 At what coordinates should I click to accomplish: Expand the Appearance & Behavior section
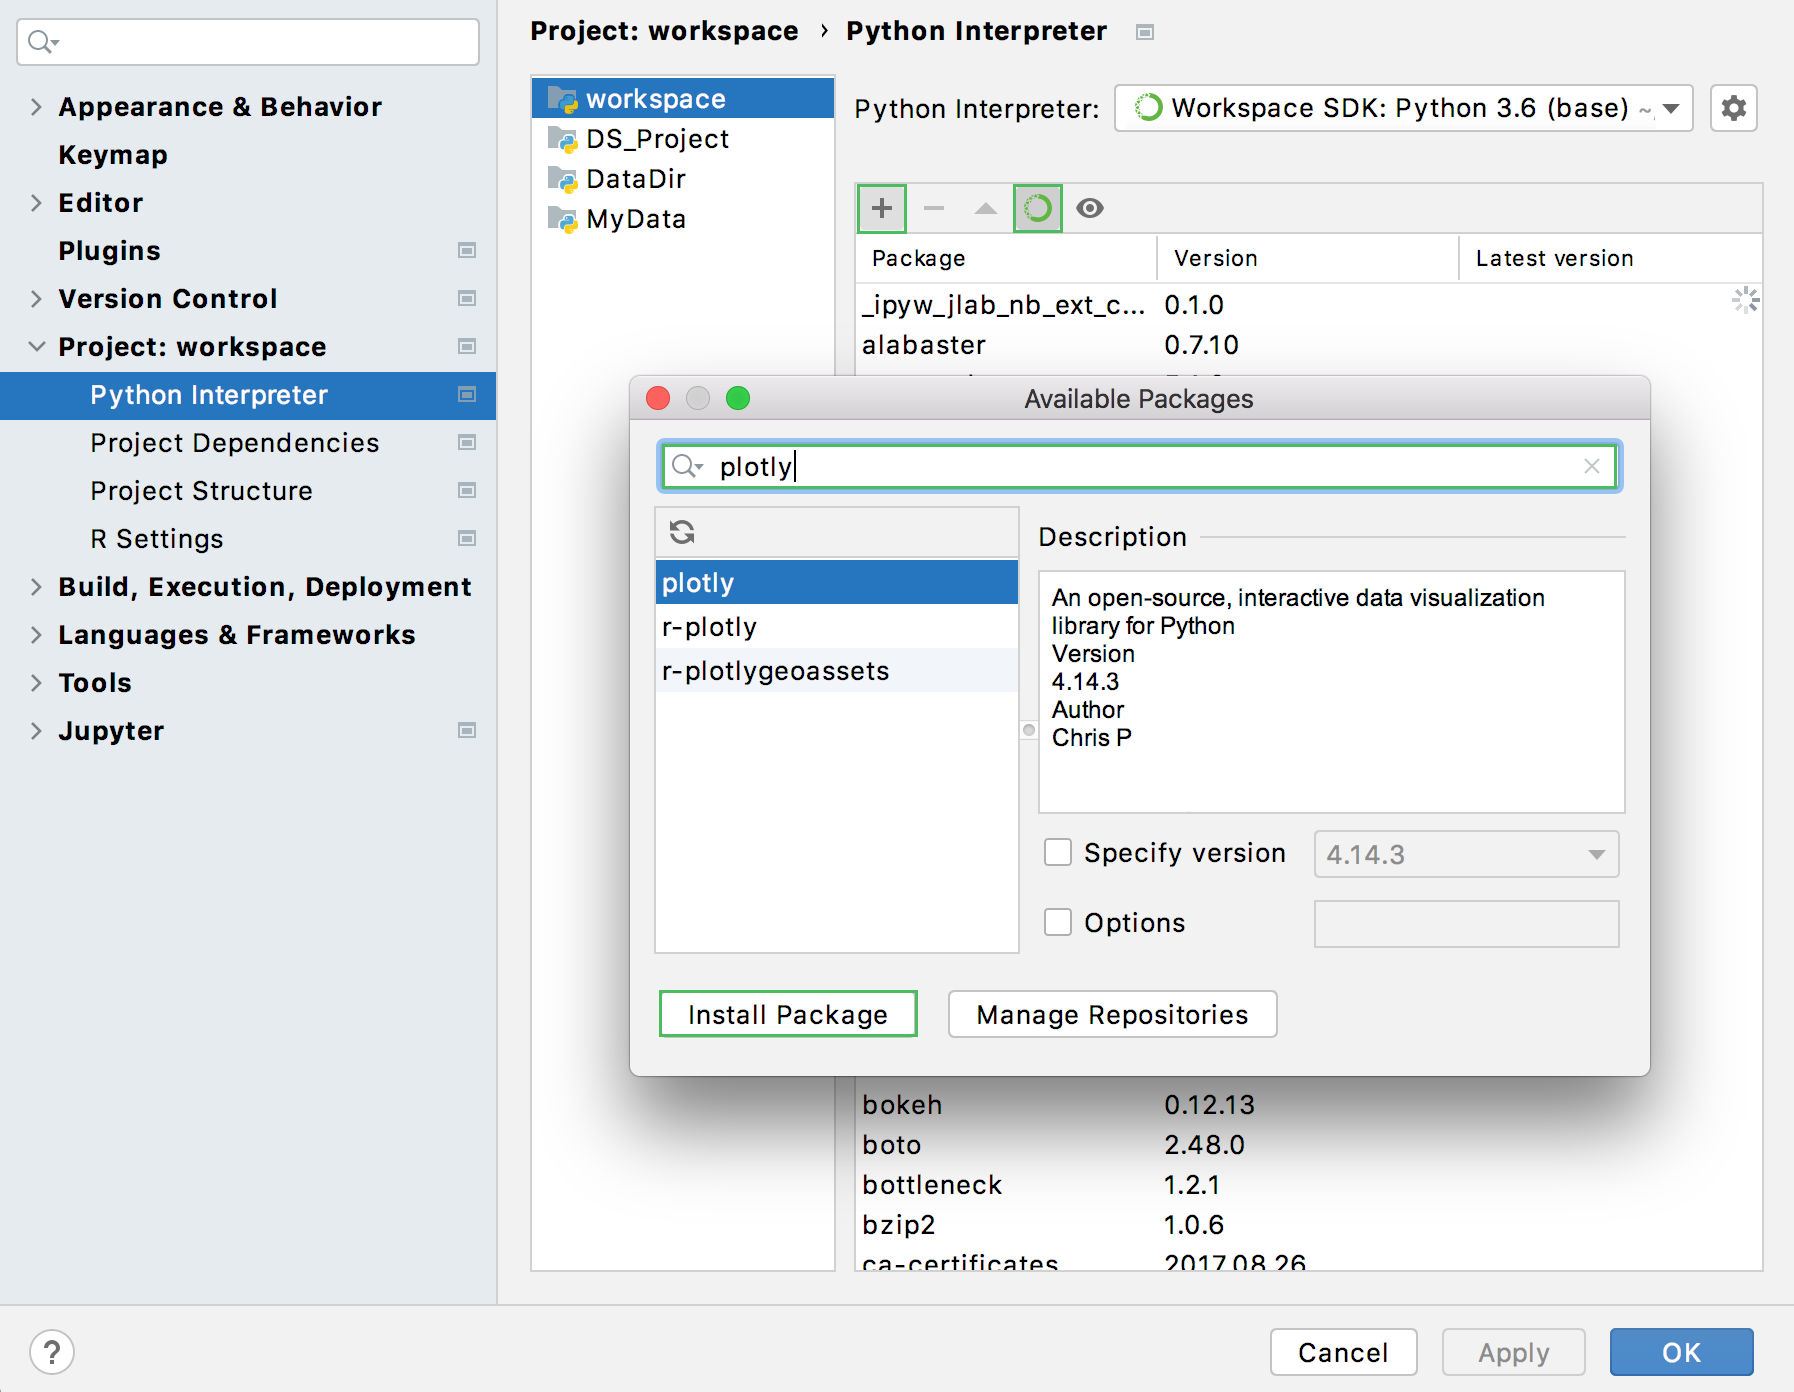tap(36, 106)
